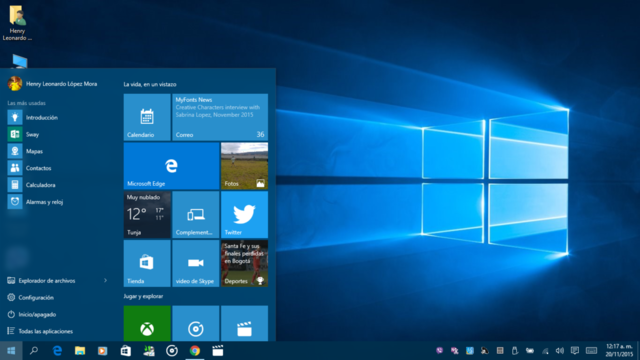
Task: Click the Viber tray icon
Action: click(440, 351)
